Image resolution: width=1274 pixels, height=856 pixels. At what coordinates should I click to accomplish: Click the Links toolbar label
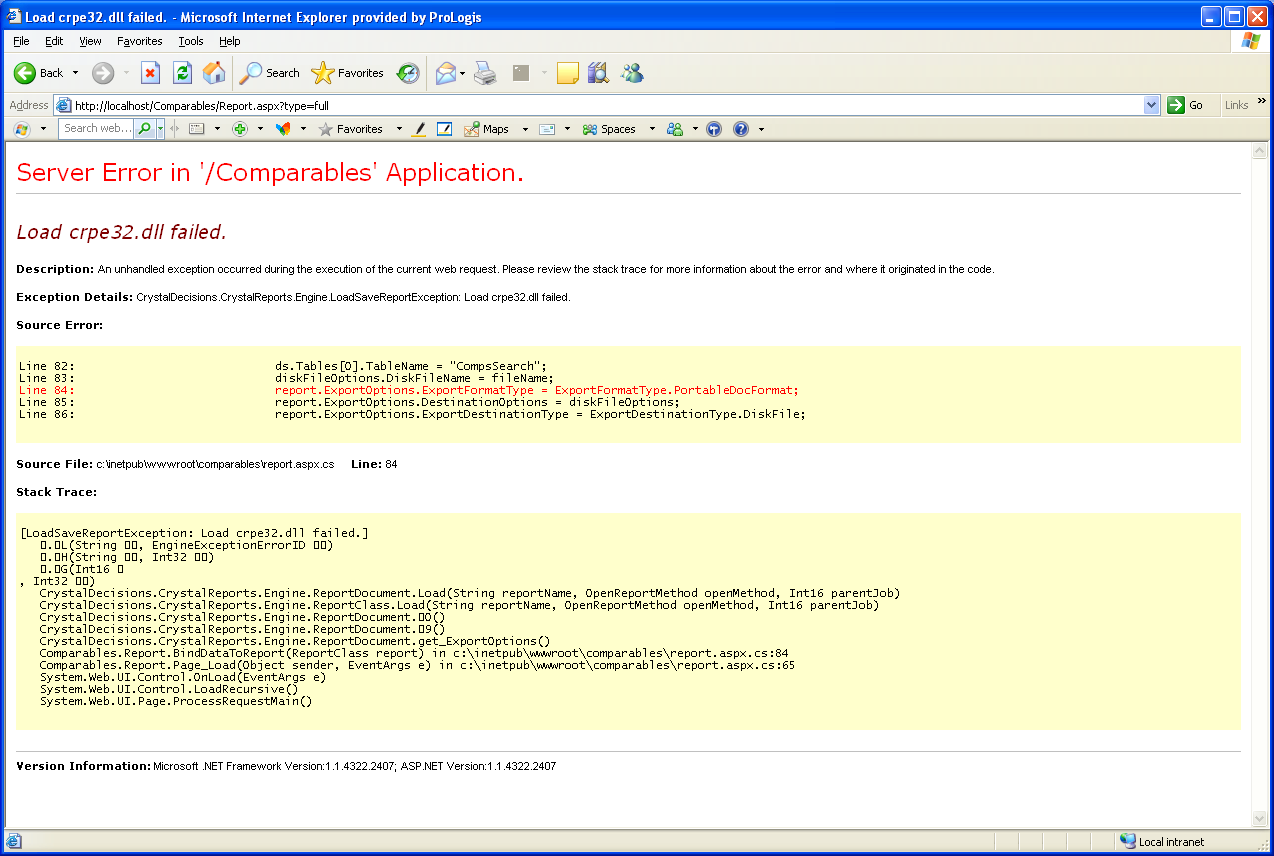click(1236, 105)
